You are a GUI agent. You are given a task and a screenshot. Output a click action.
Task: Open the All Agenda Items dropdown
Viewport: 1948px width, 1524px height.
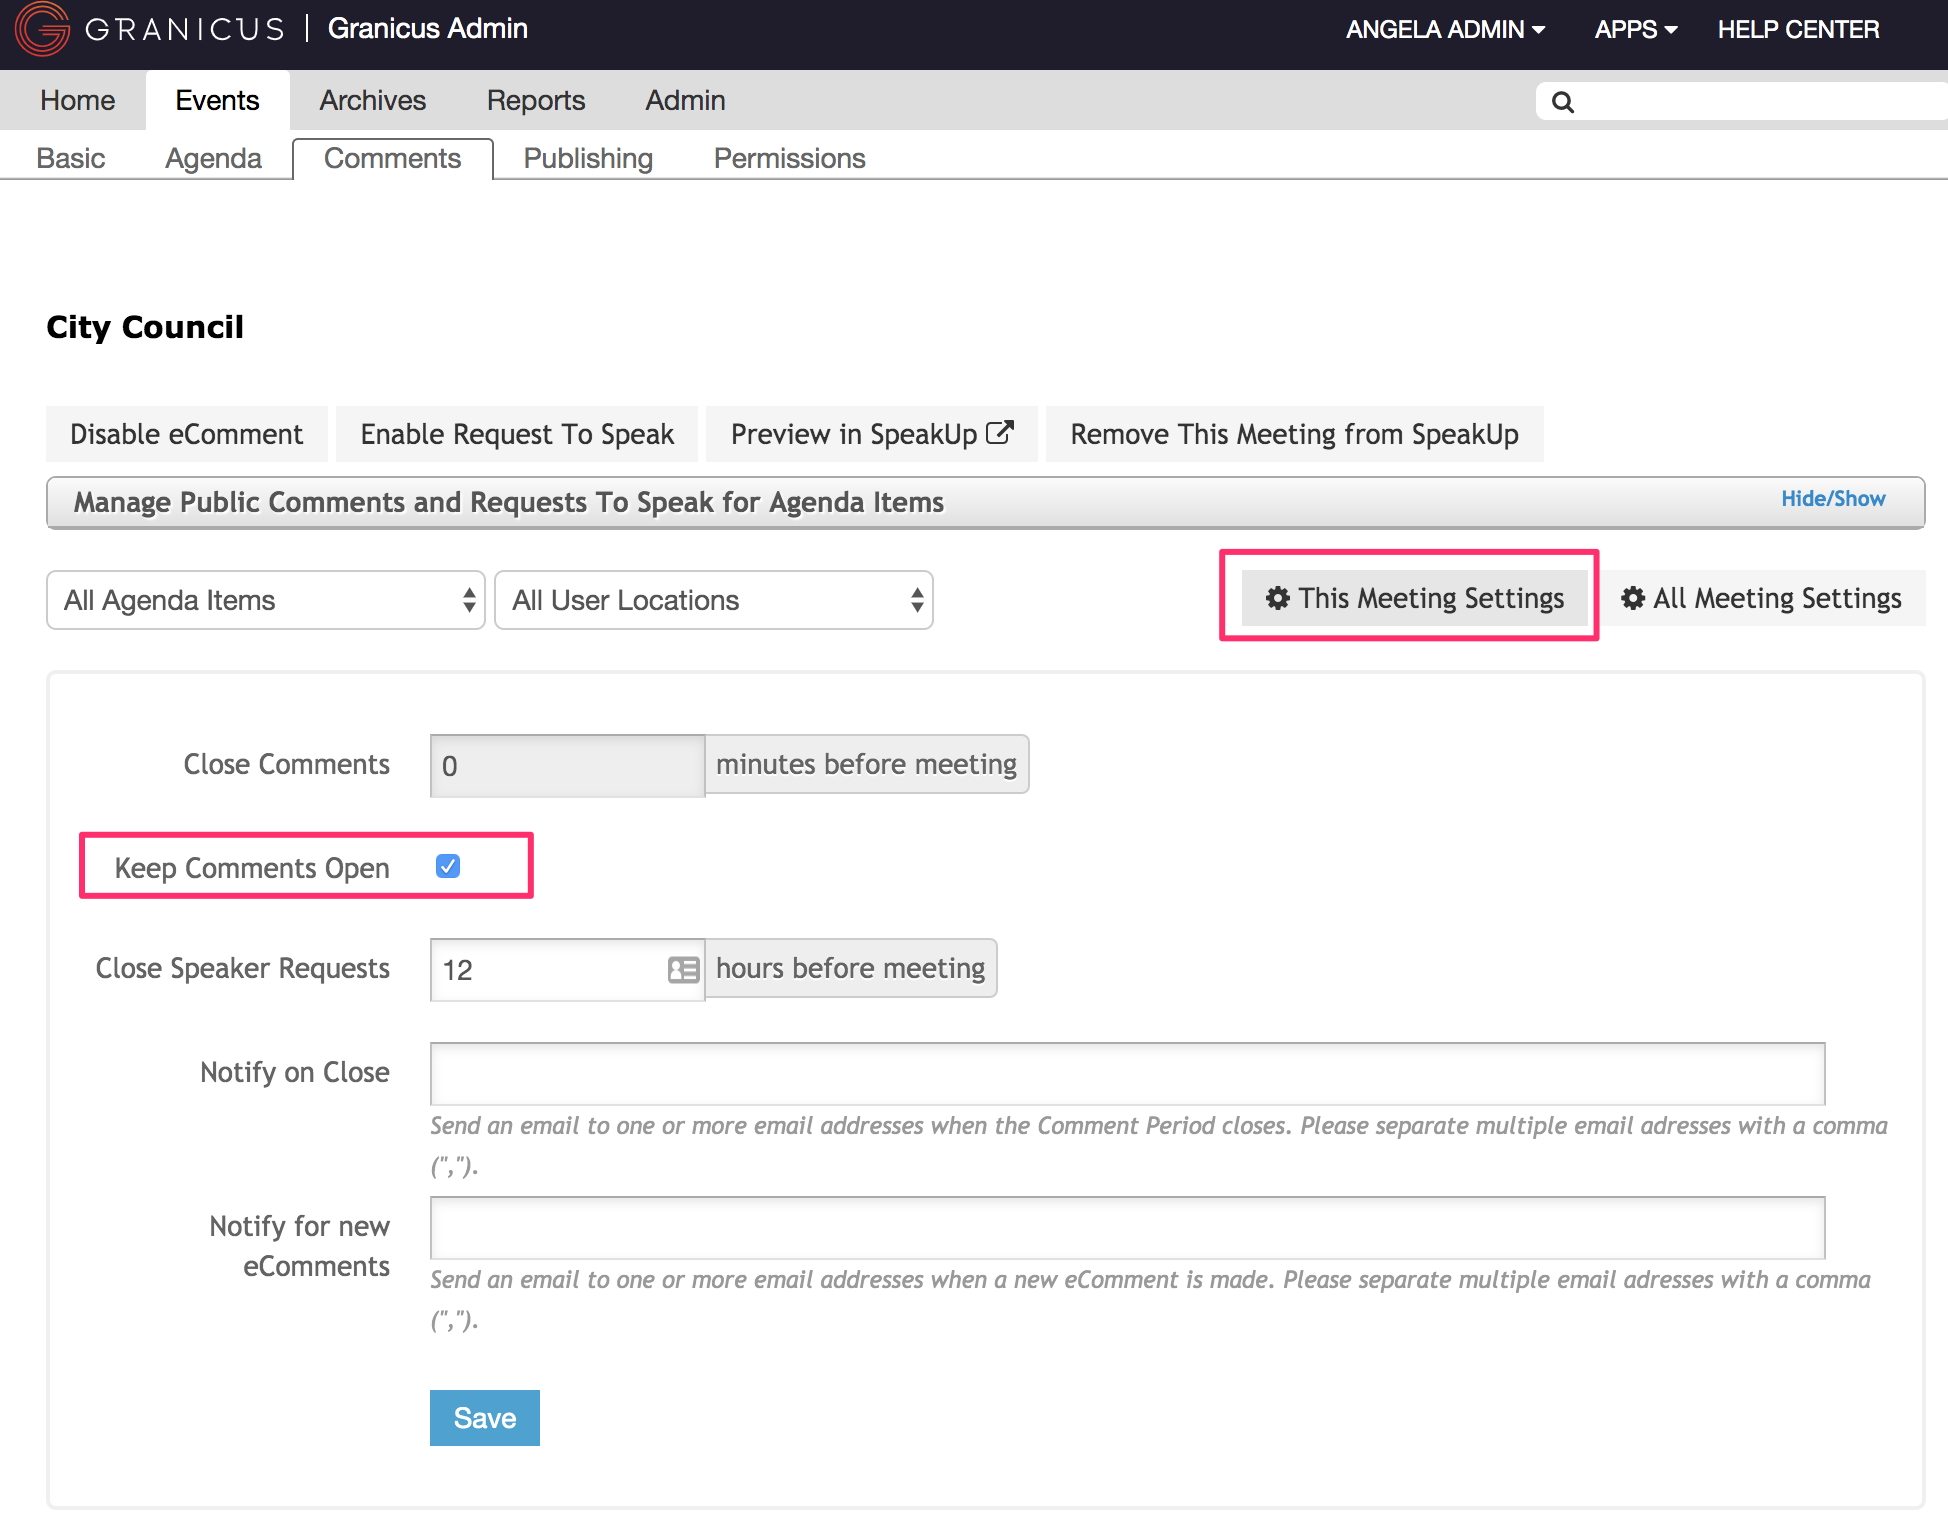[x=265, y=600]
